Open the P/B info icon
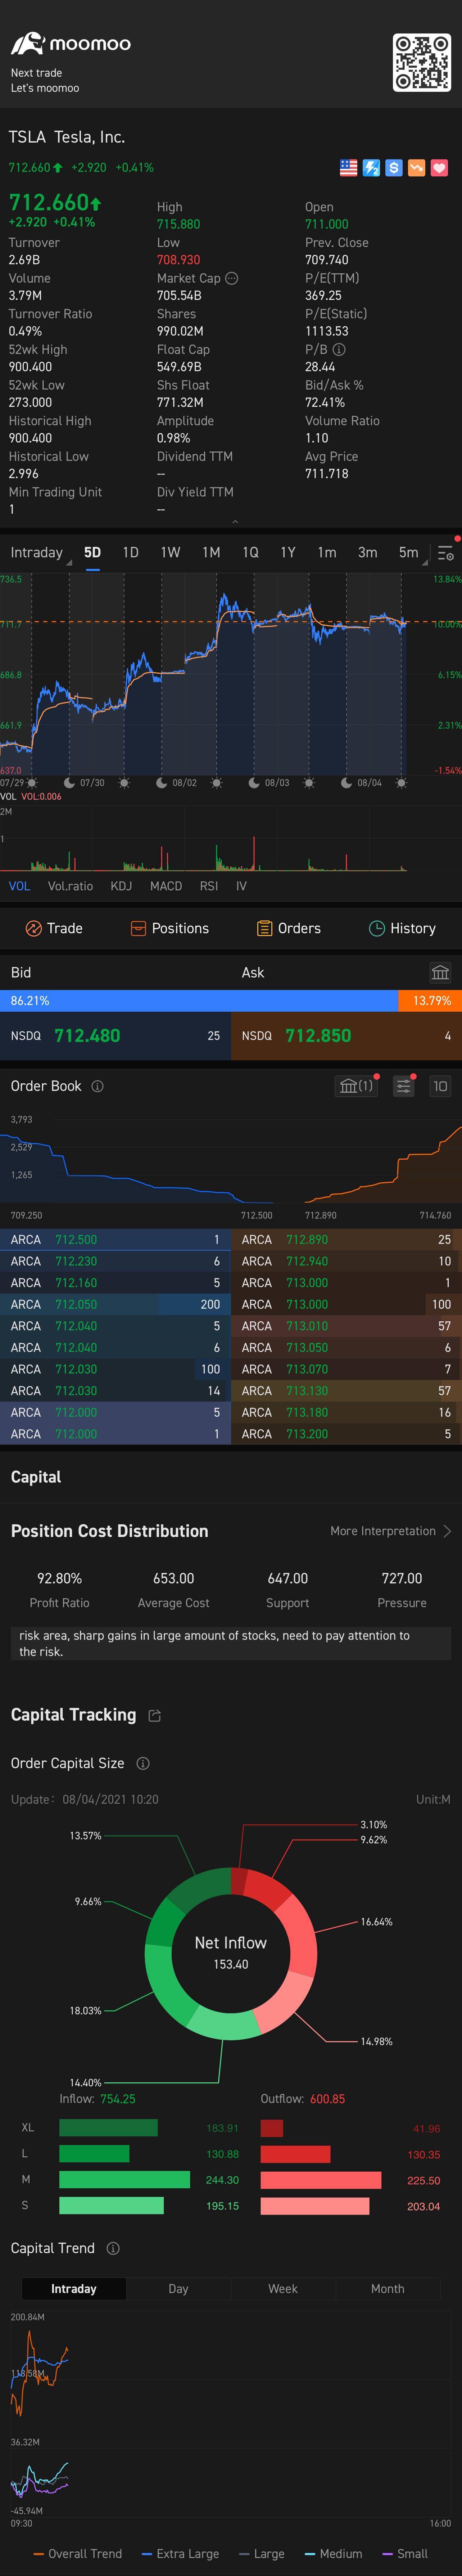The height and width of the screenshot is (2576, 462). [339, 350]
